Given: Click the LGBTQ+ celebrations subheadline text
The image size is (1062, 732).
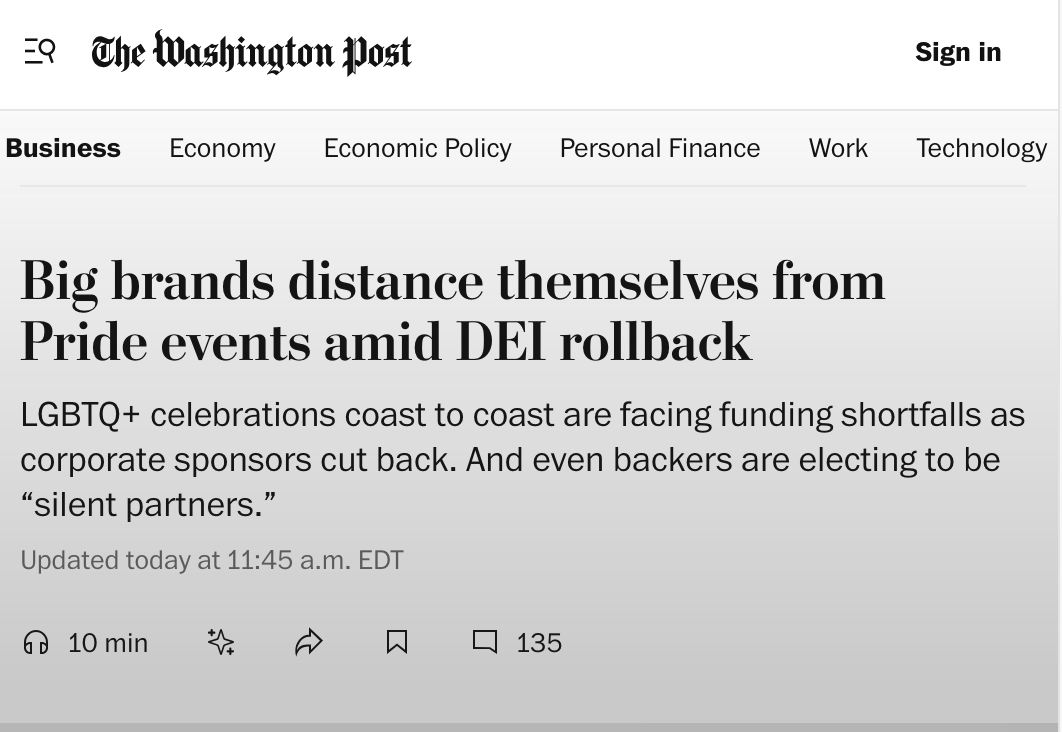Looking at the screenshot, I should tap(522, 460).
